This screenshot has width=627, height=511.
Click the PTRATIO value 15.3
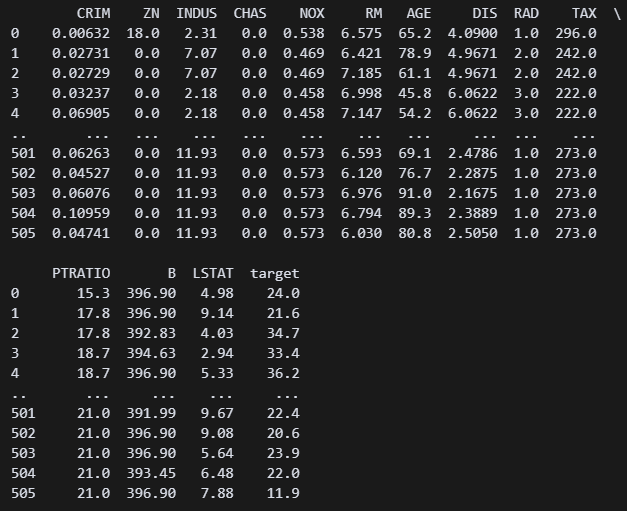tap(94, 293)
